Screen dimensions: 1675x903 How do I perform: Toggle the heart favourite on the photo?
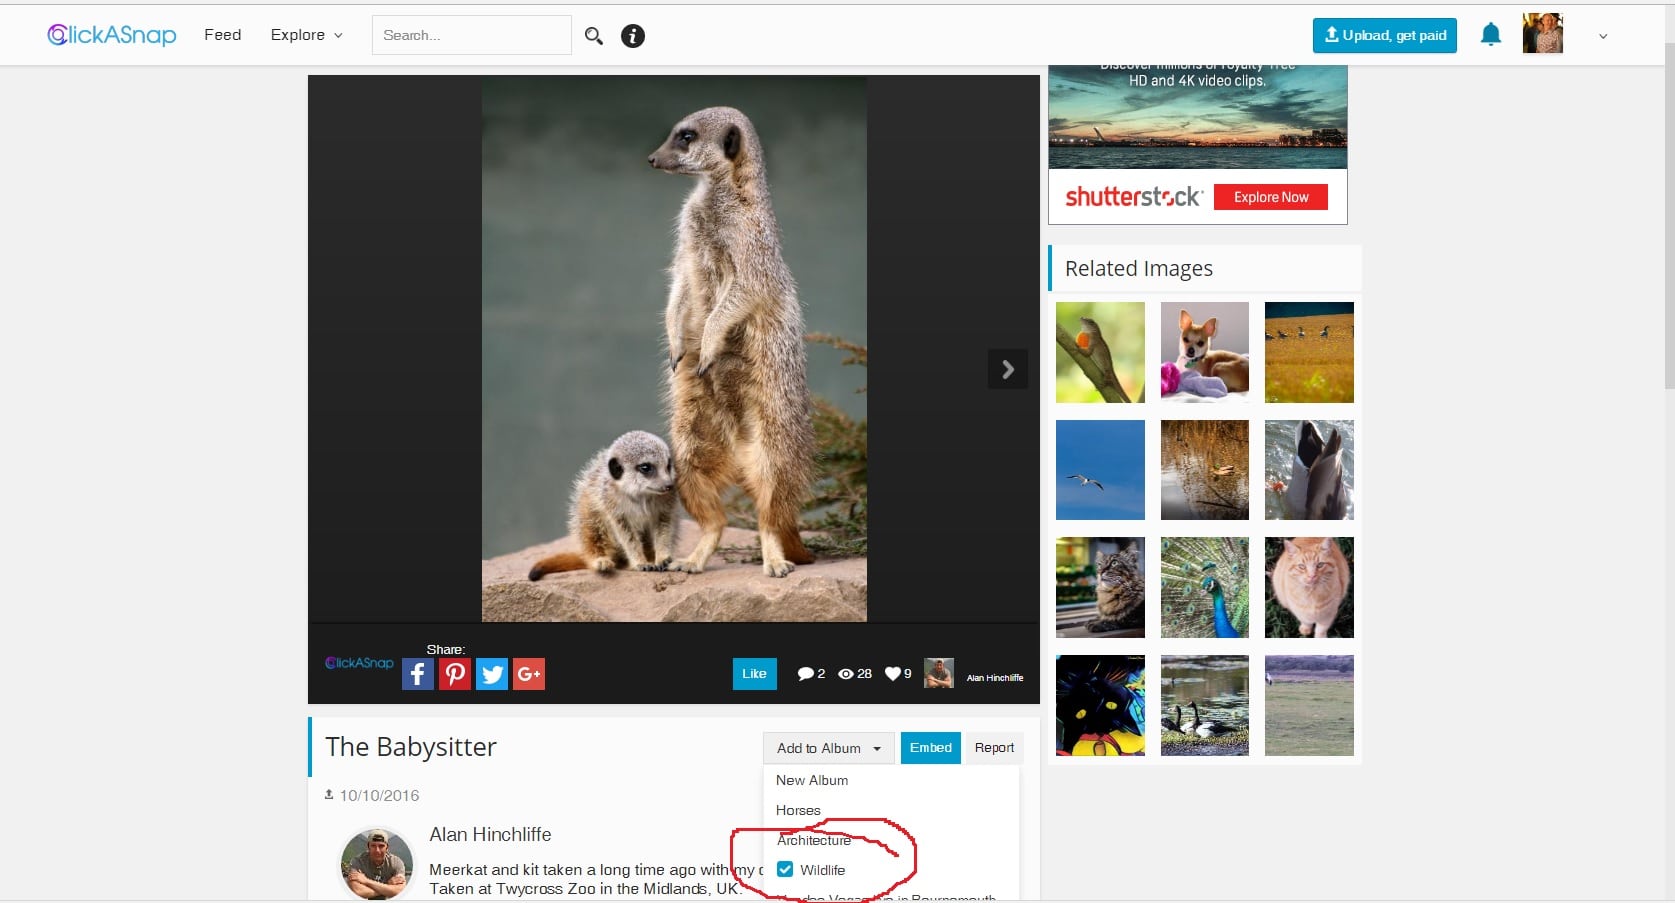click(891, 673)
